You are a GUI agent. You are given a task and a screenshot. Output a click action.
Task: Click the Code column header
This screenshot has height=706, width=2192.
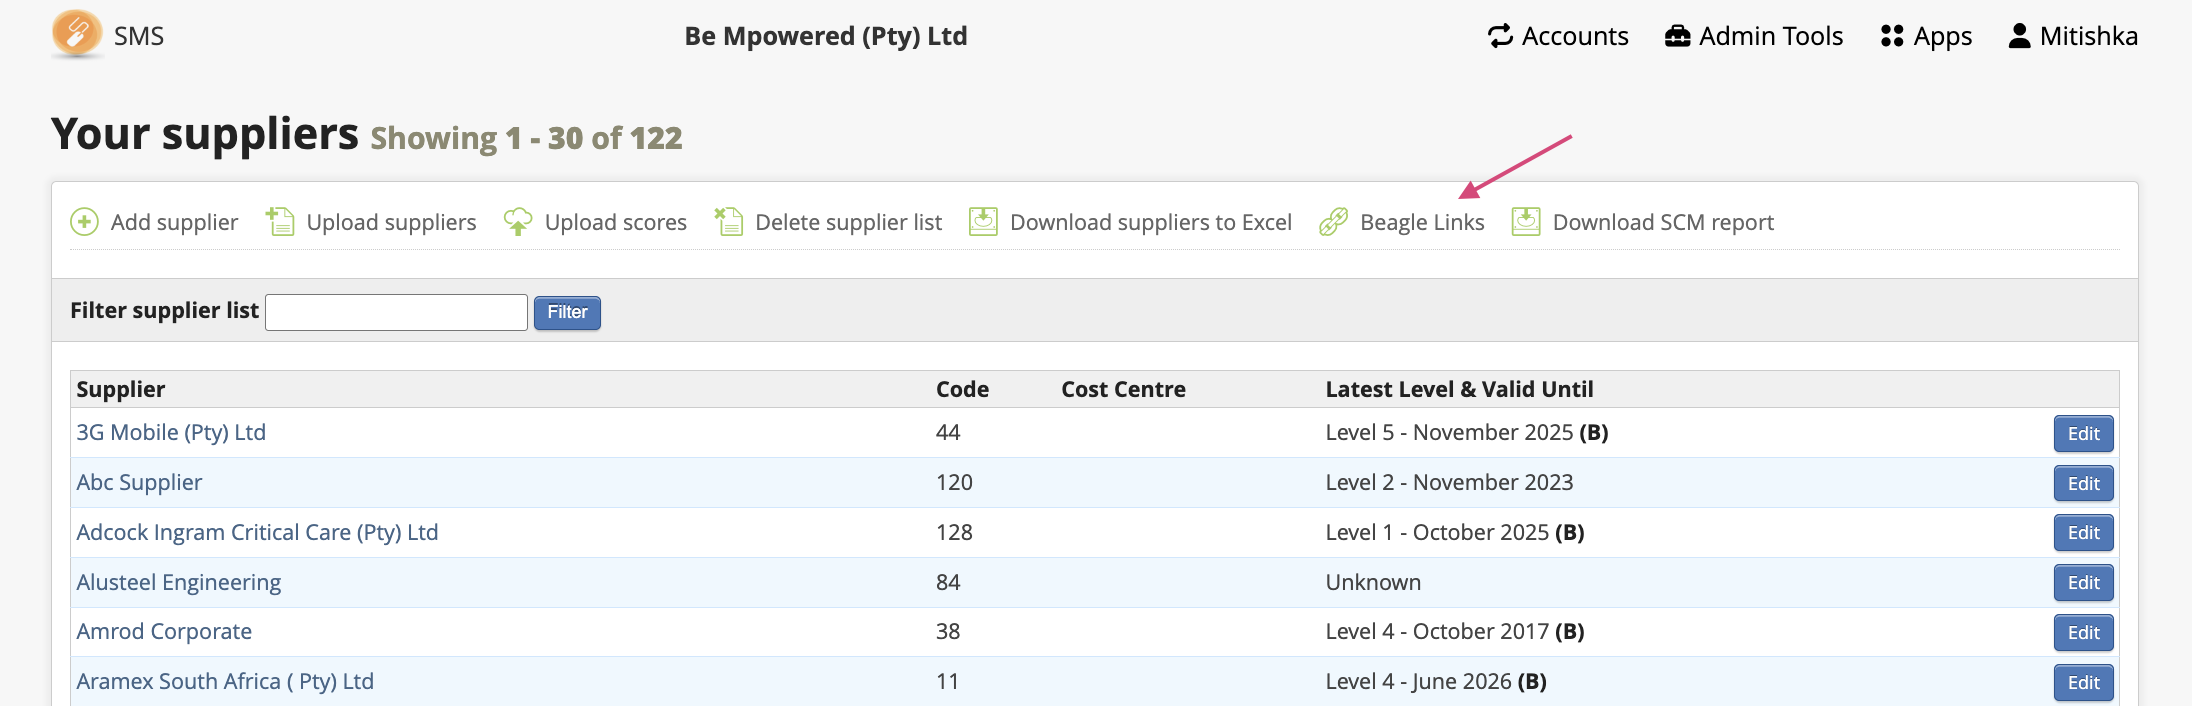962,389
